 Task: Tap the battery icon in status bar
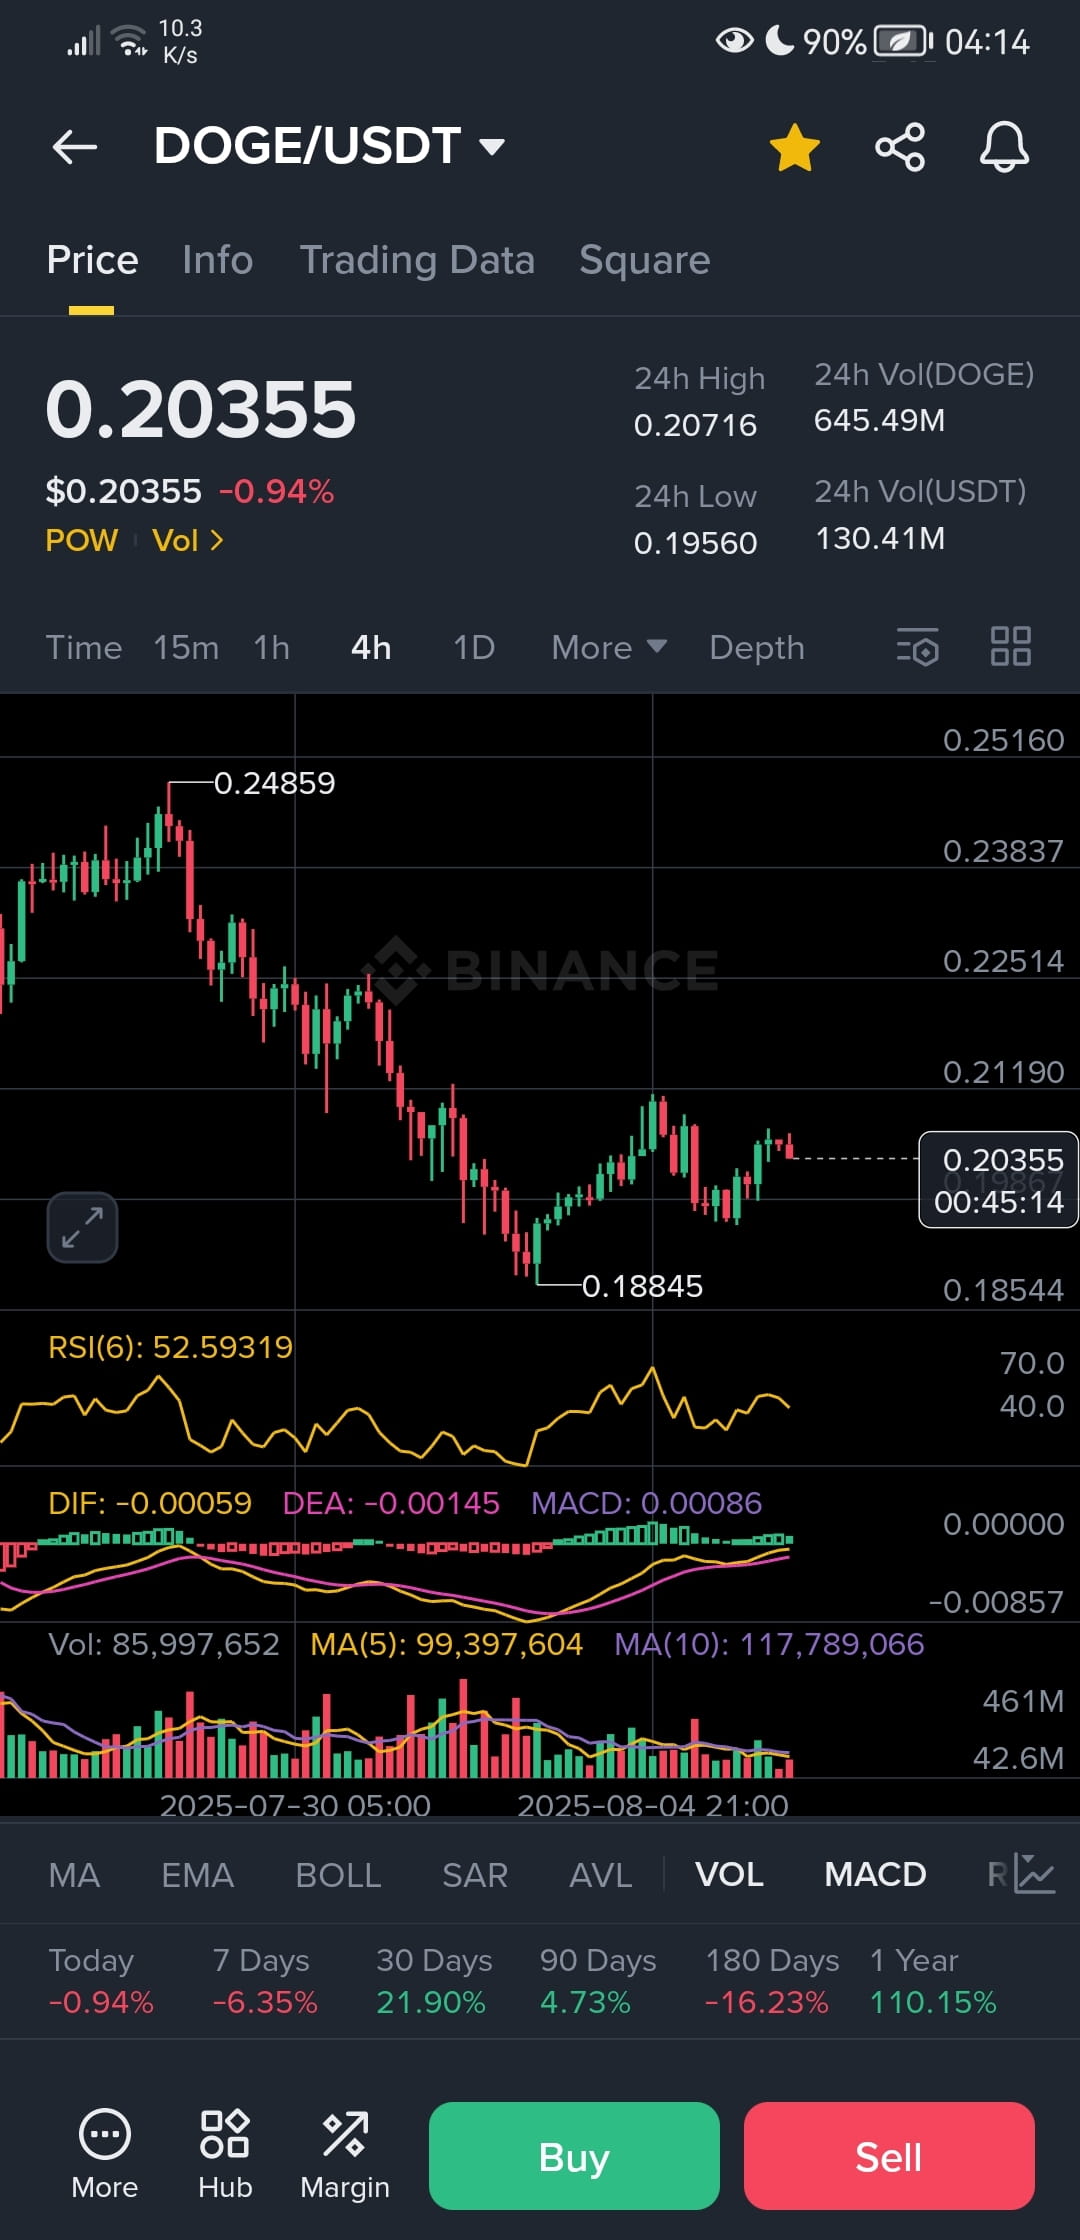(x=904, y=41)
